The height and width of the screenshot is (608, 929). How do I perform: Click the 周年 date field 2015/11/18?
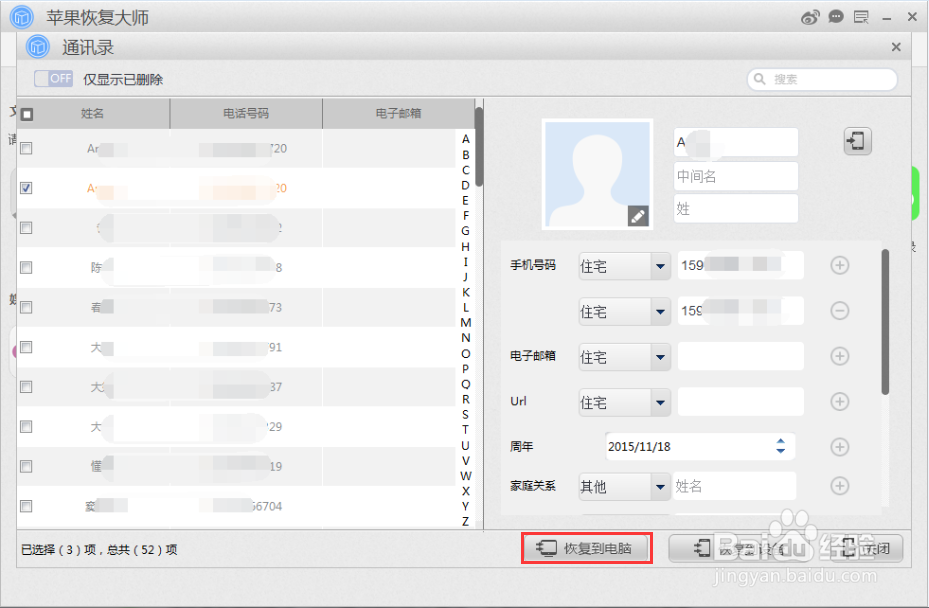coord(699,446)
